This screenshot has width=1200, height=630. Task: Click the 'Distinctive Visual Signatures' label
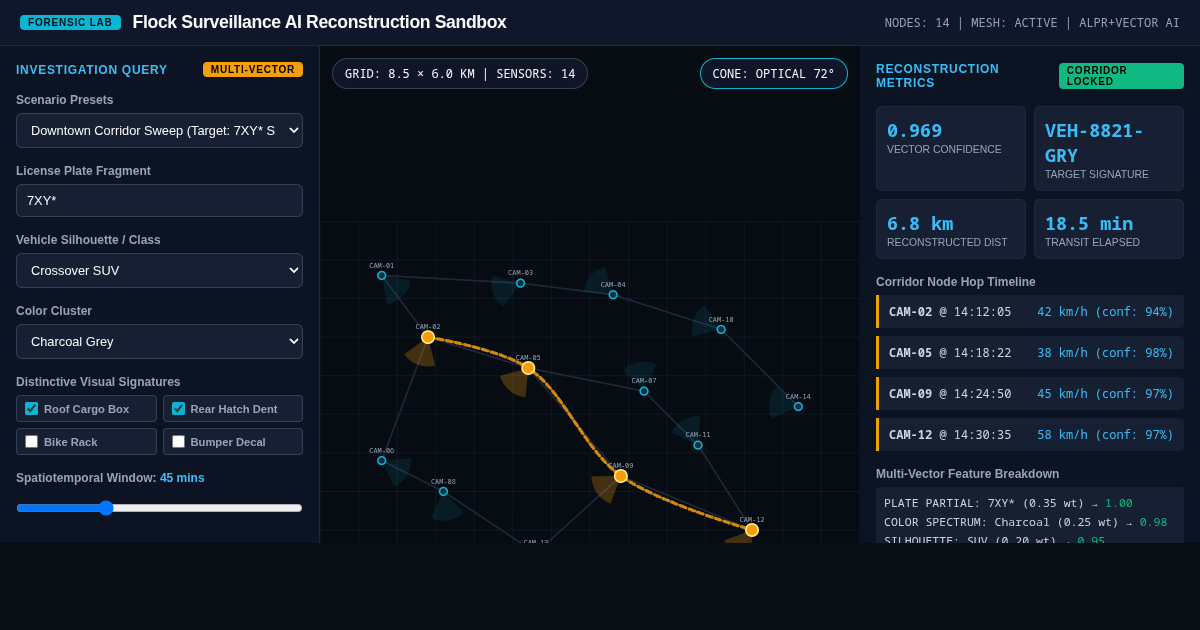[x=98, y=382]
